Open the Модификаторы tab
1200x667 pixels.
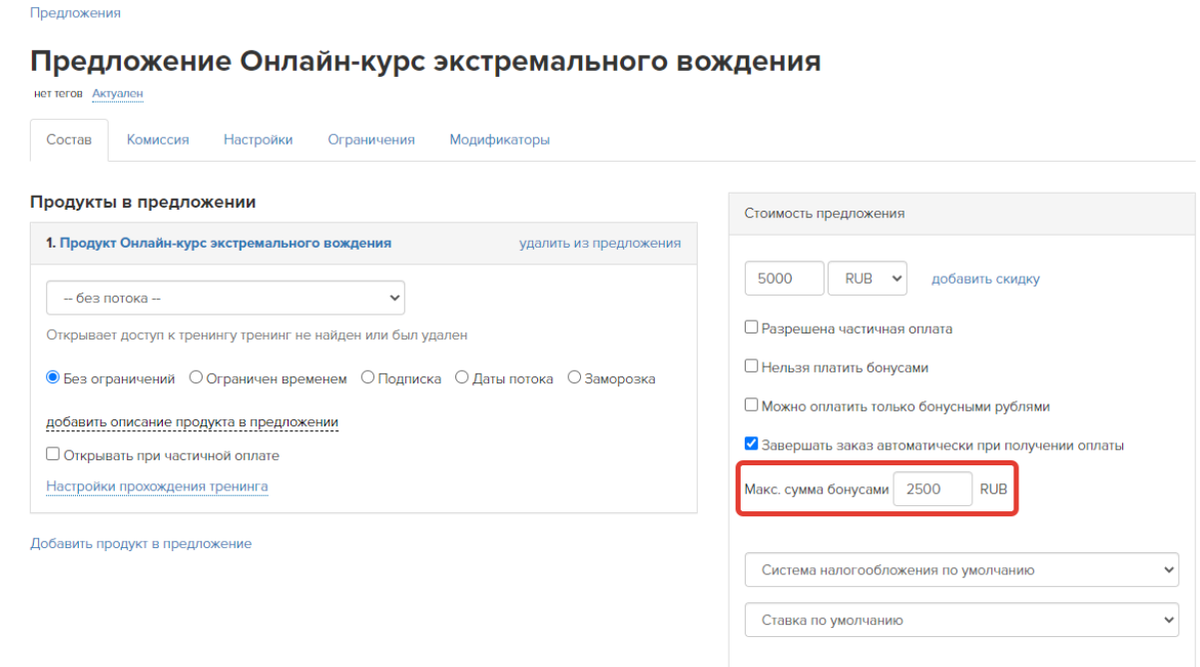[500, 140]
